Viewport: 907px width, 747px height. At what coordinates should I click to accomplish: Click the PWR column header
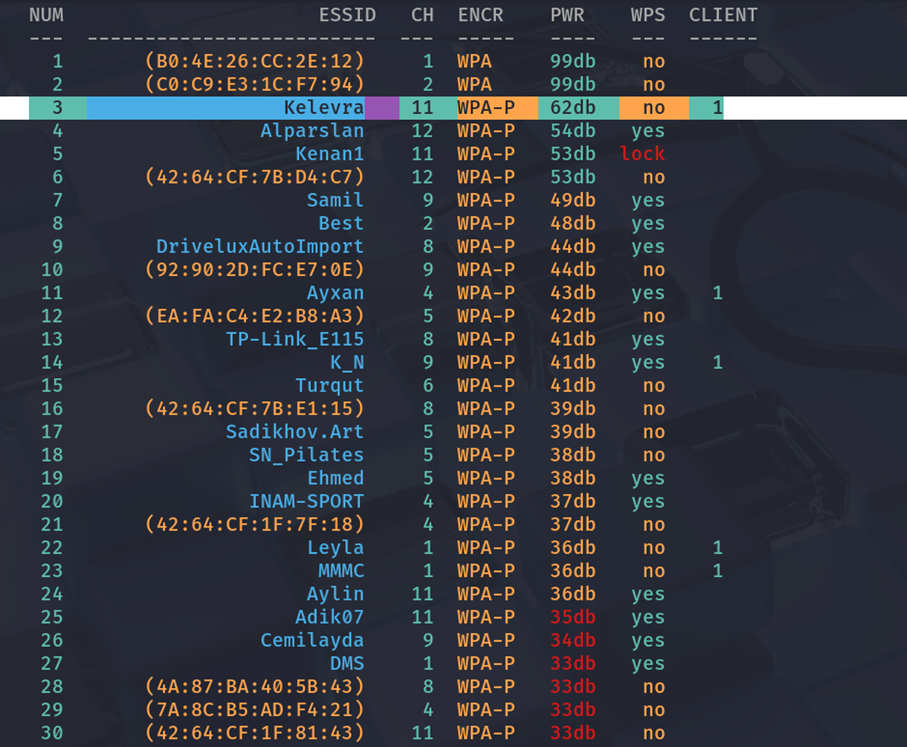click(x=567, y=15)
